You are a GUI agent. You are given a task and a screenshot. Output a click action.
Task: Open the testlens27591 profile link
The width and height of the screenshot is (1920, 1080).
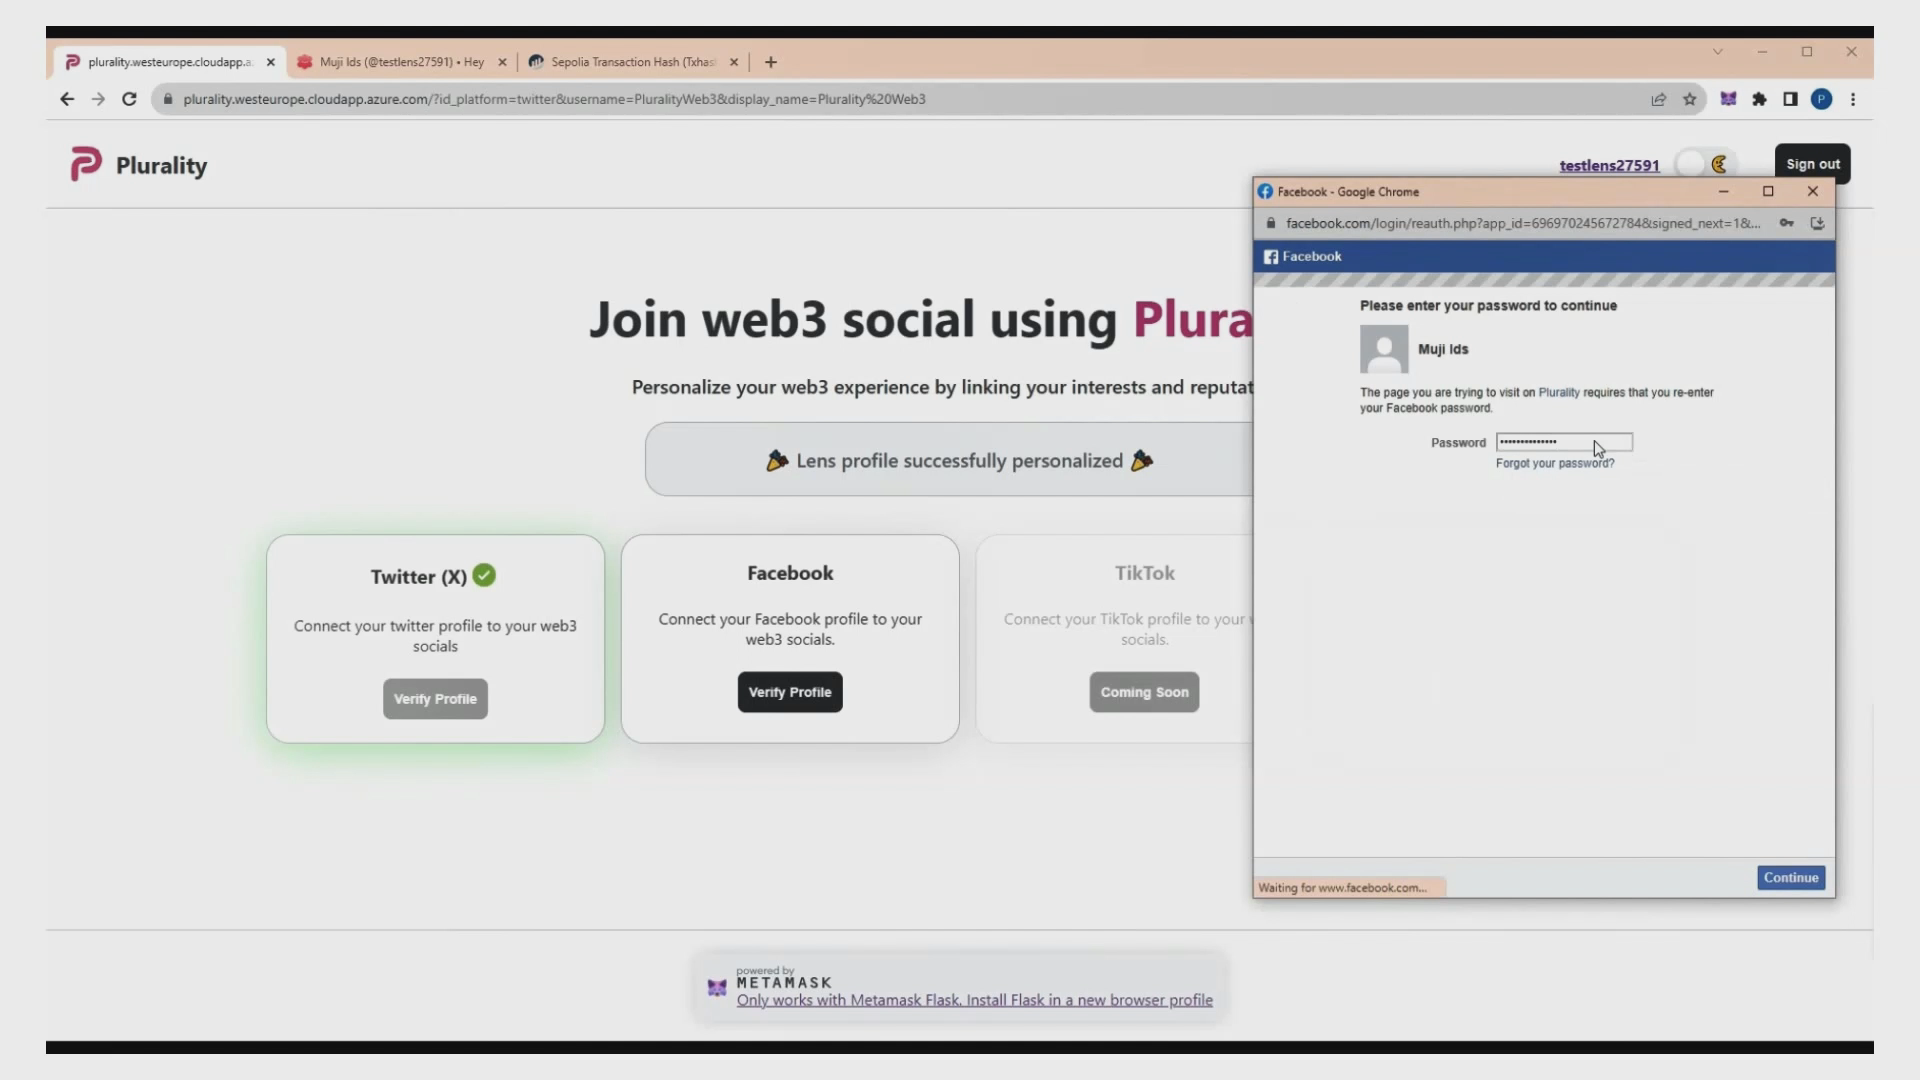click(x=1609, y=165)
